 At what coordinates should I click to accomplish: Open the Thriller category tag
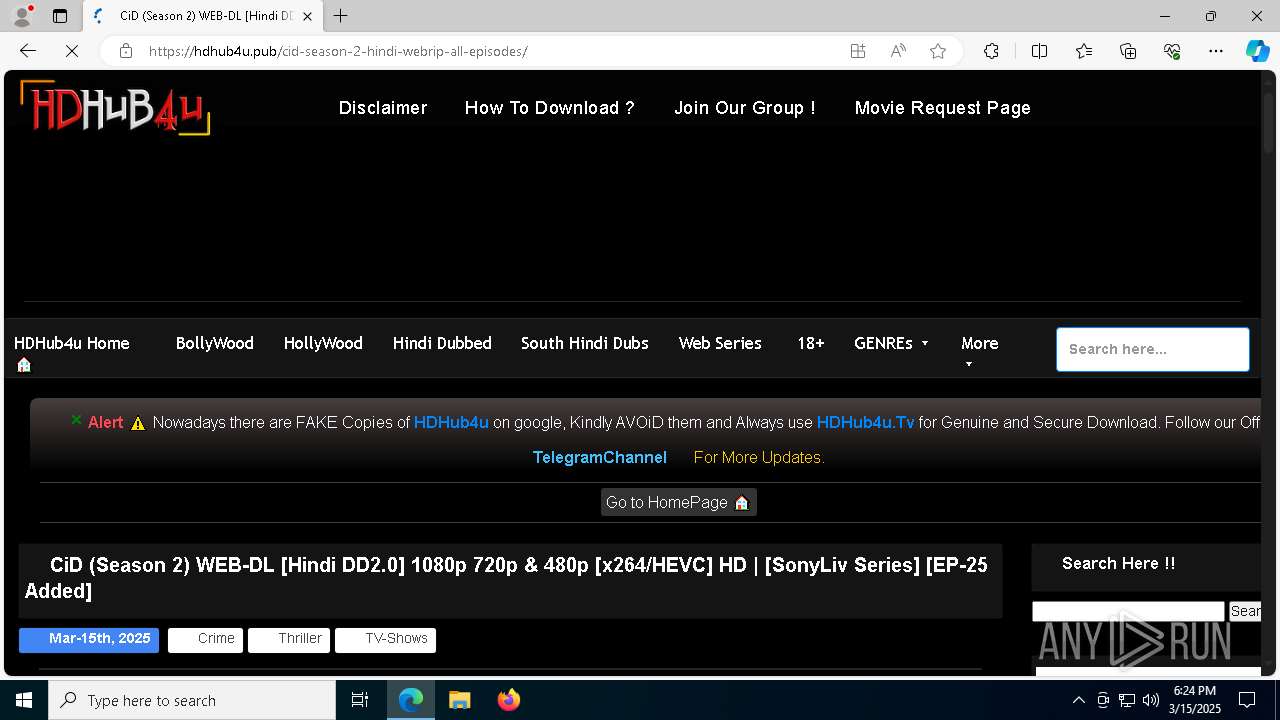pyautogui.click(x=289, y=639)
